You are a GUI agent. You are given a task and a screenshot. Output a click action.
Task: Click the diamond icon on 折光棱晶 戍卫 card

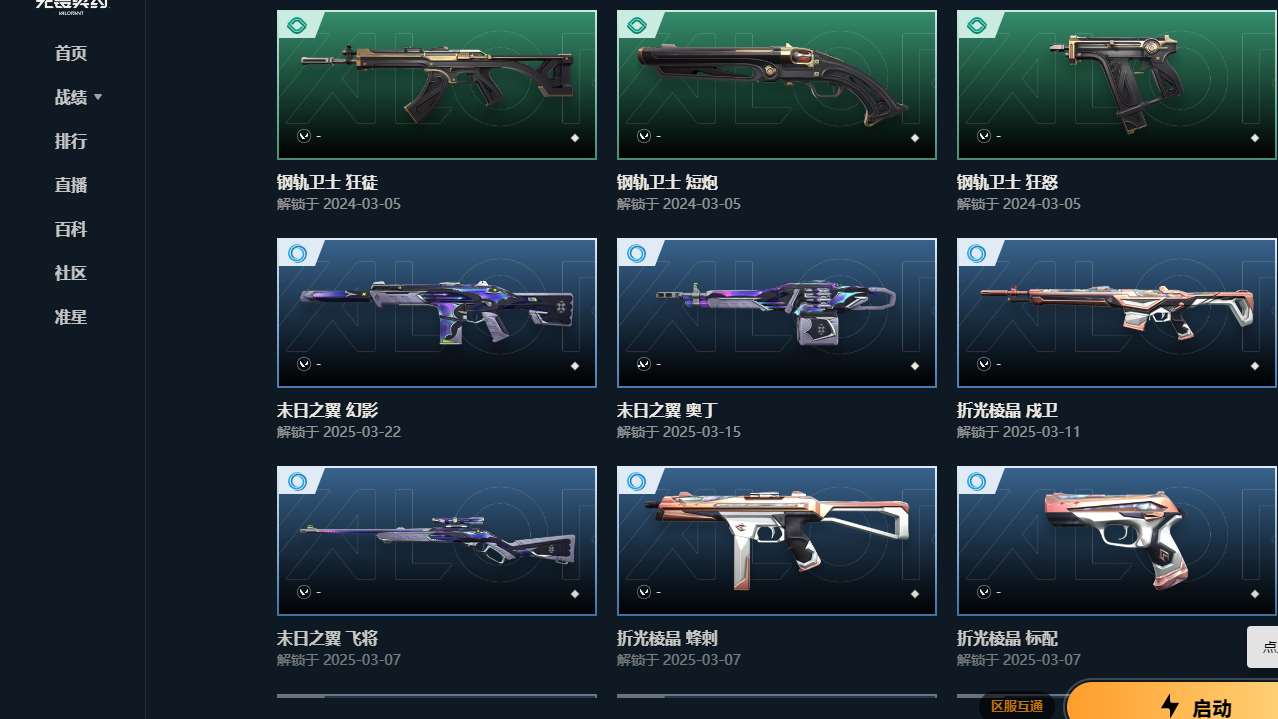point(1254,366)
